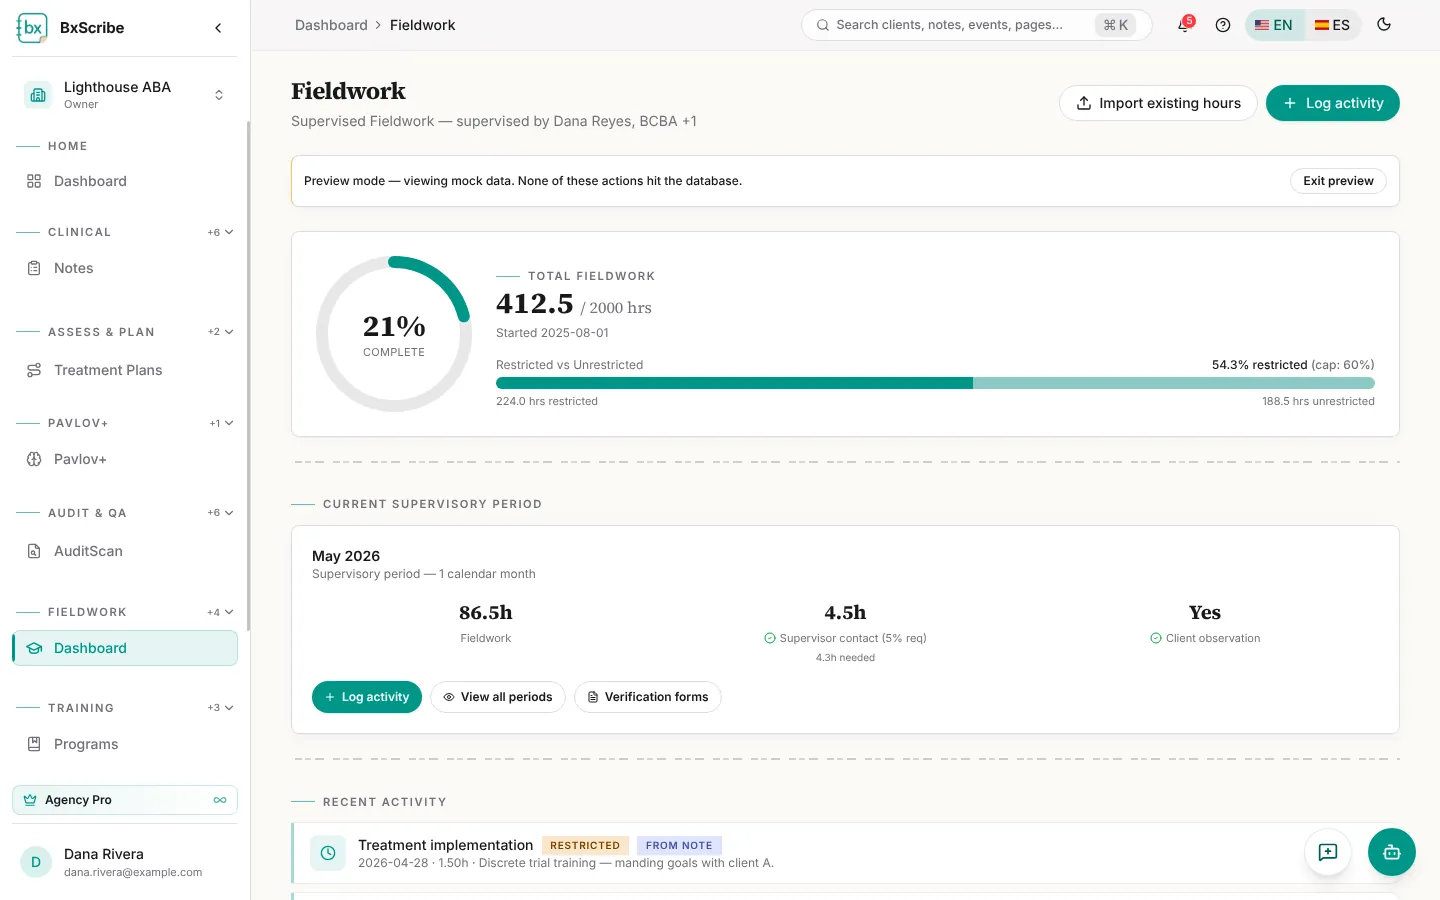1440x900 pixels.
Task: Open the Lighthouse ABA organization switcher
Action: click(125, 95)
